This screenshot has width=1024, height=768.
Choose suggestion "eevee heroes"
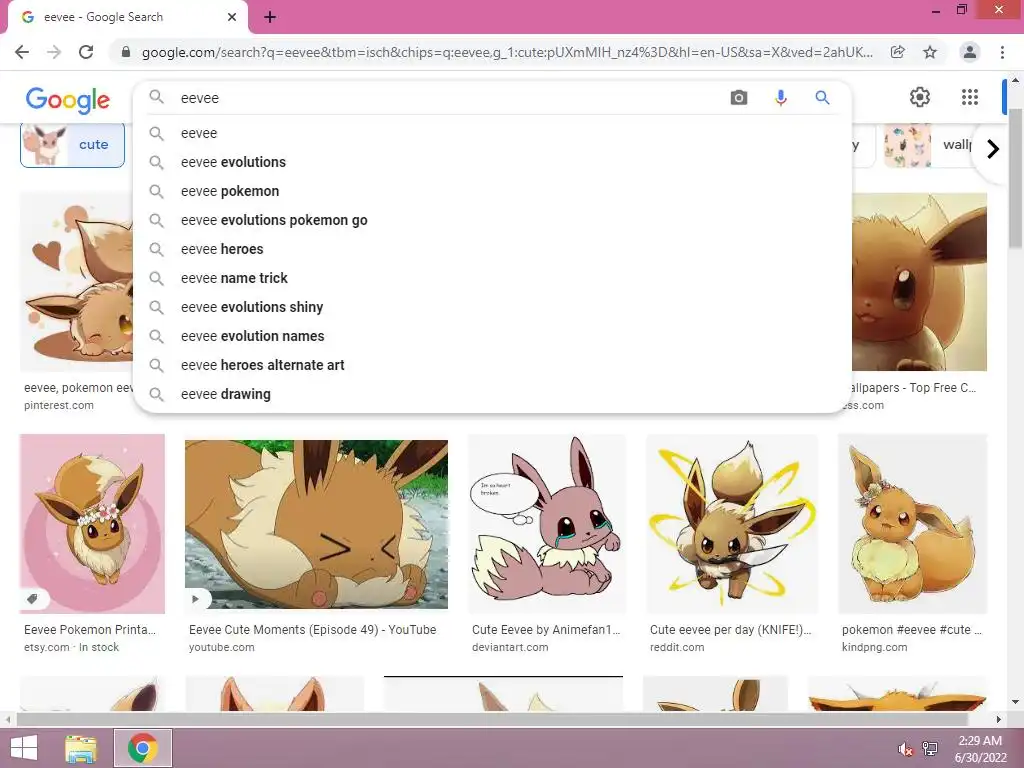tap(492, 249)
